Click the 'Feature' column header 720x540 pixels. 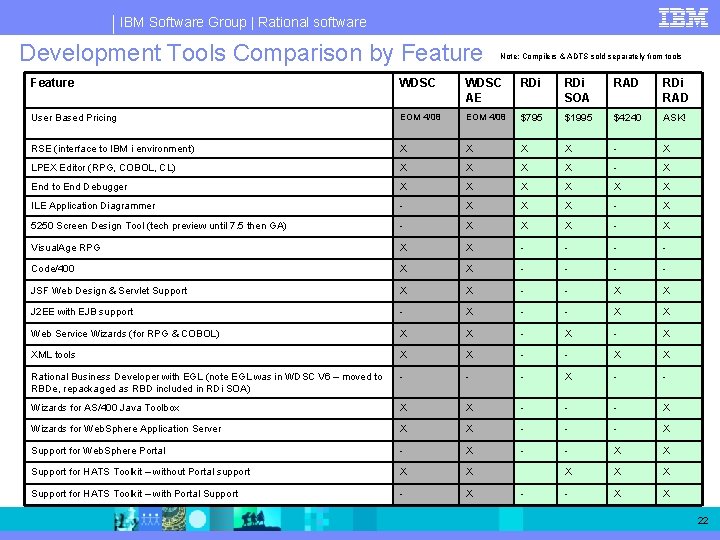pos(52,83)
